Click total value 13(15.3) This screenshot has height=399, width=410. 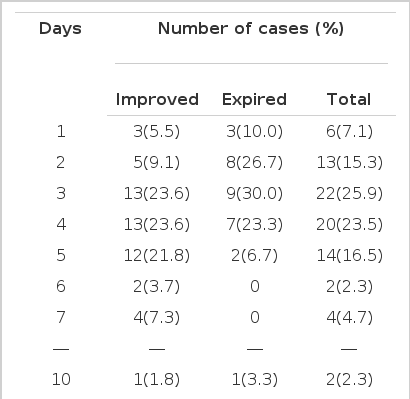349,162
